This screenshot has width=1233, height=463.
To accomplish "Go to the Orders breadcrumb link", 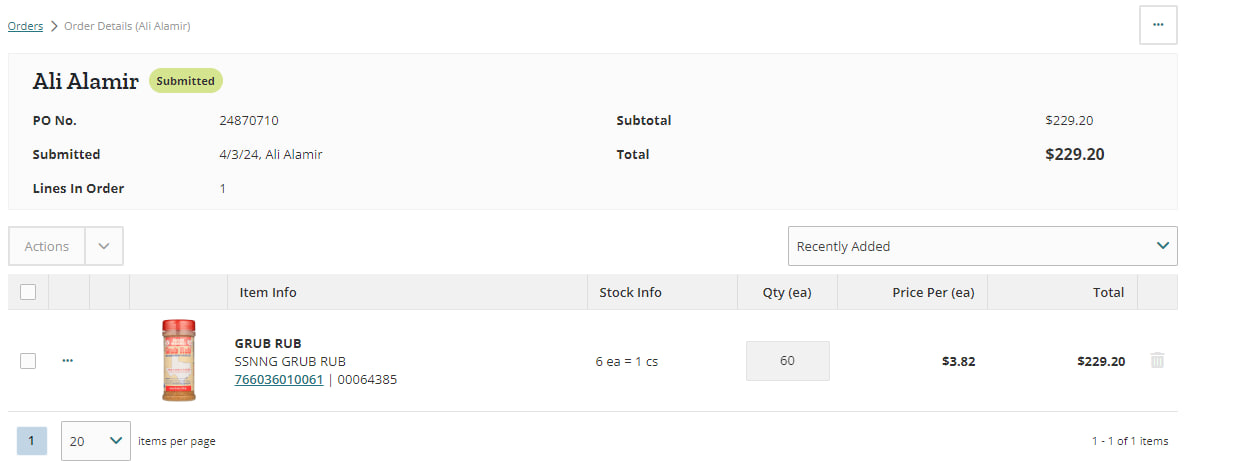I will [x=25, y=26].
